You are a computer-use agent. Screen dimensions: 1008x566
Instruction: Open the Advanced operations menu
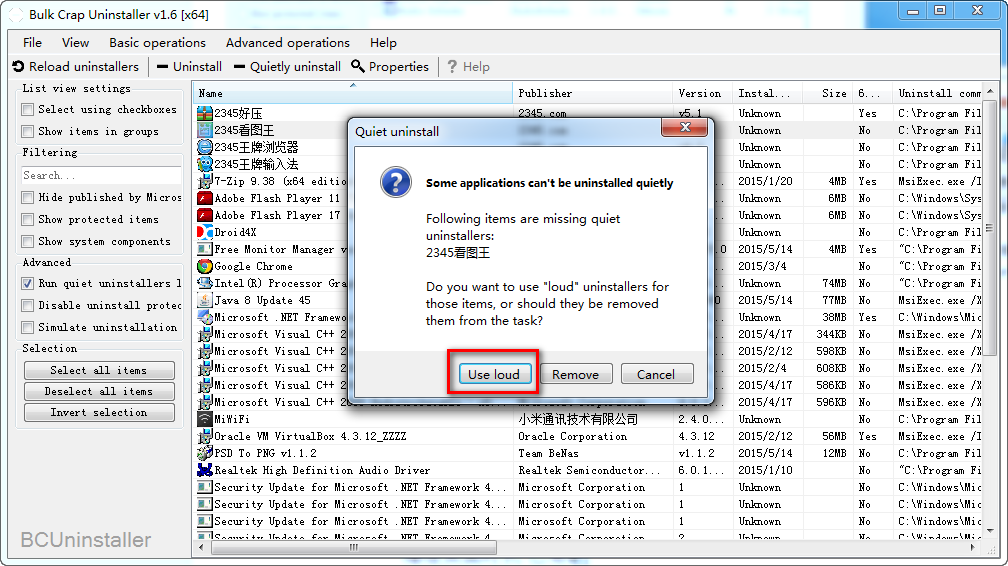click(287, 43)
